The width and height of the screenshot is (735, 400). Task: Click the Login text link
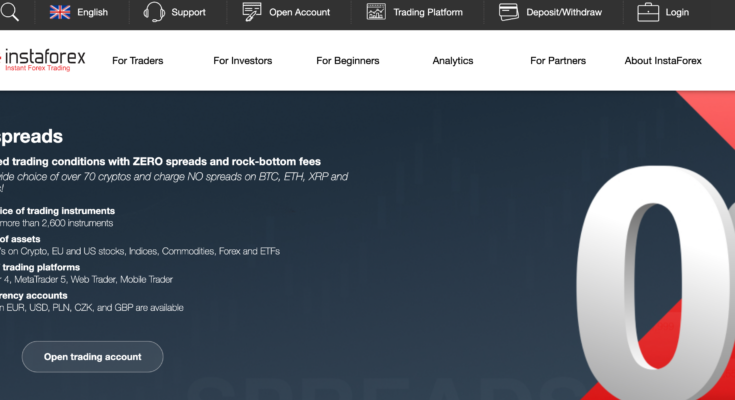pos(677,12)
